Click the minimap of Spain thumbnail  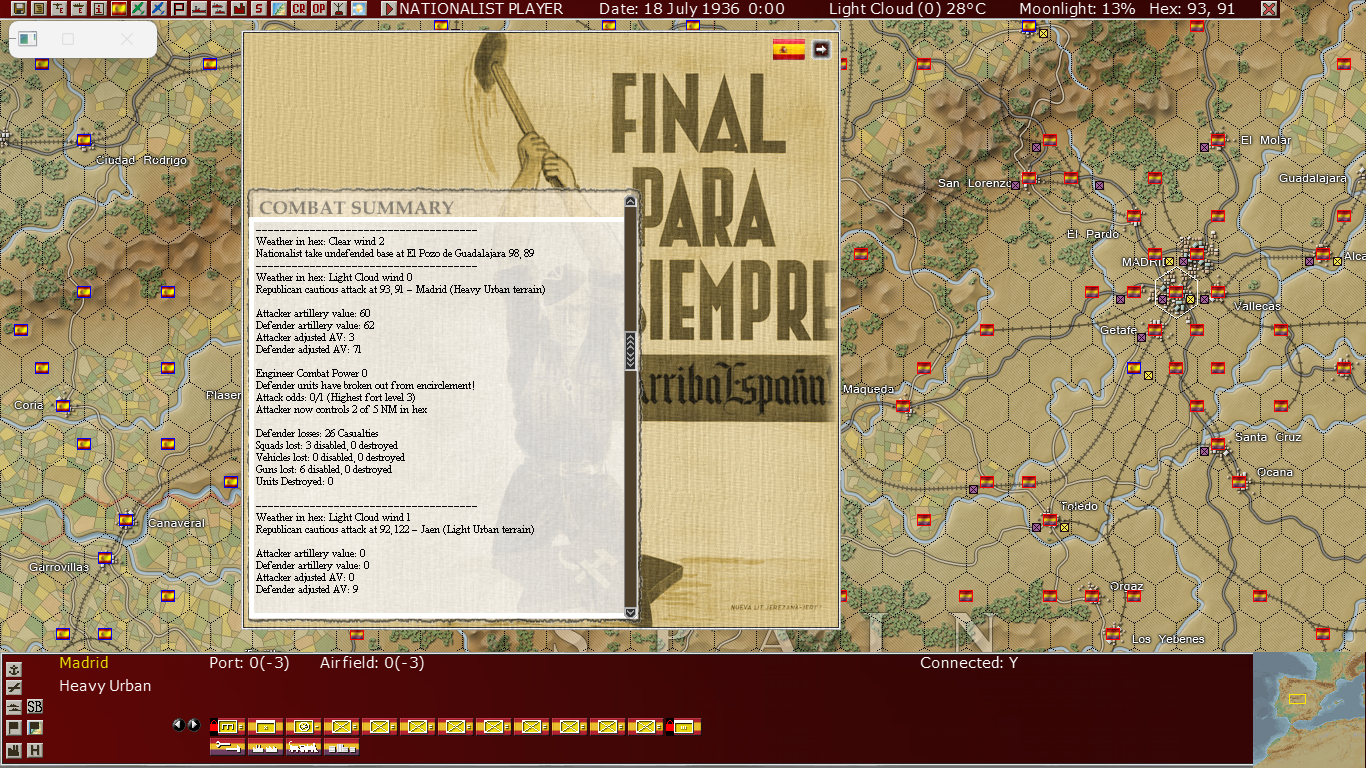click(x=1308, y=709)
